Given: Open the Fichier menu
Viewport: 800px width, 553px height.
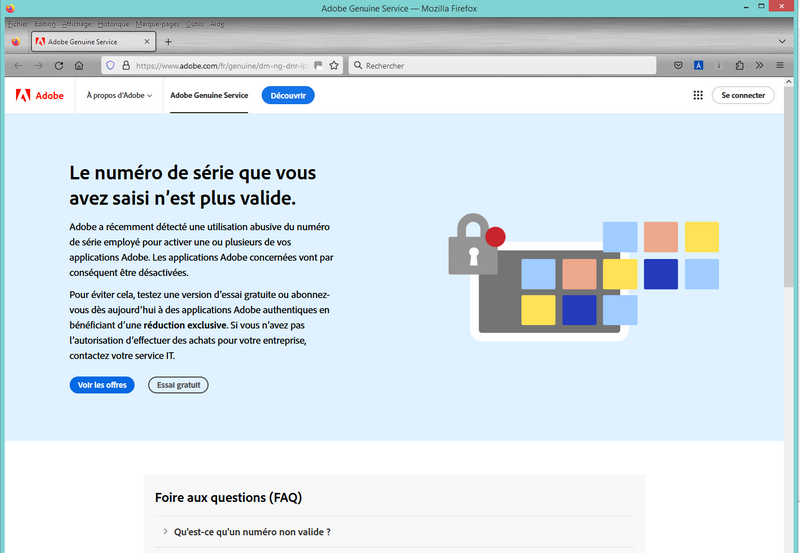Looking at the screenshot, I should point(18,24).
